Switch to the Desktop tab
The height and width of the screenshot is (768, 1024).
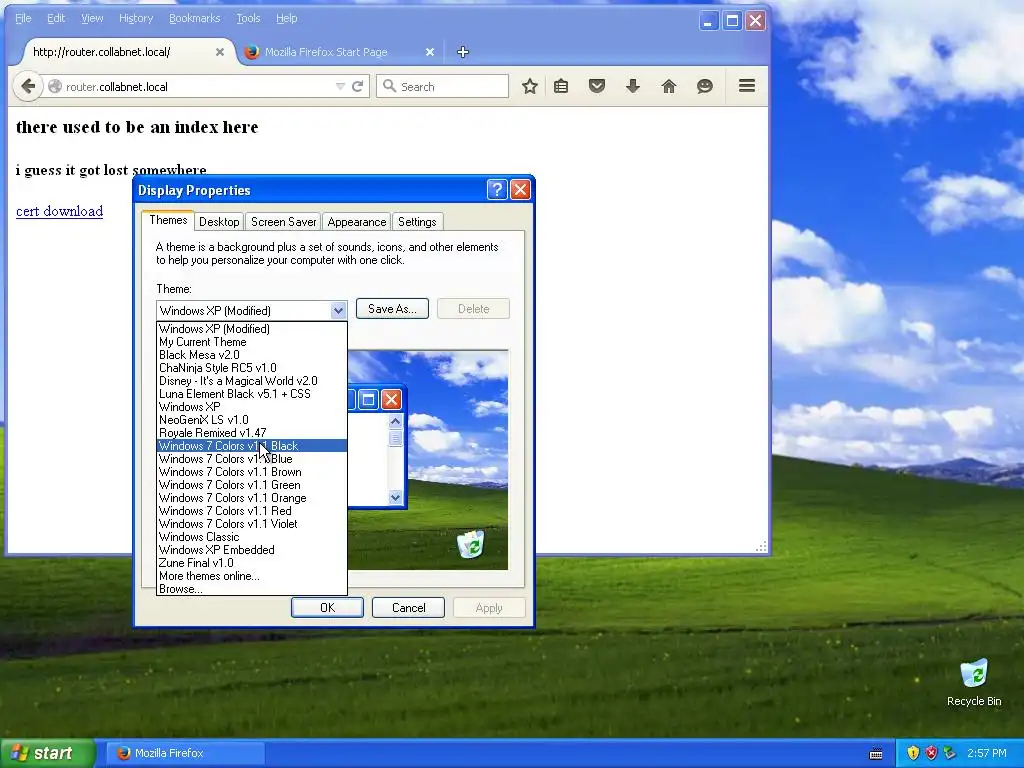(x=219, y=222)
